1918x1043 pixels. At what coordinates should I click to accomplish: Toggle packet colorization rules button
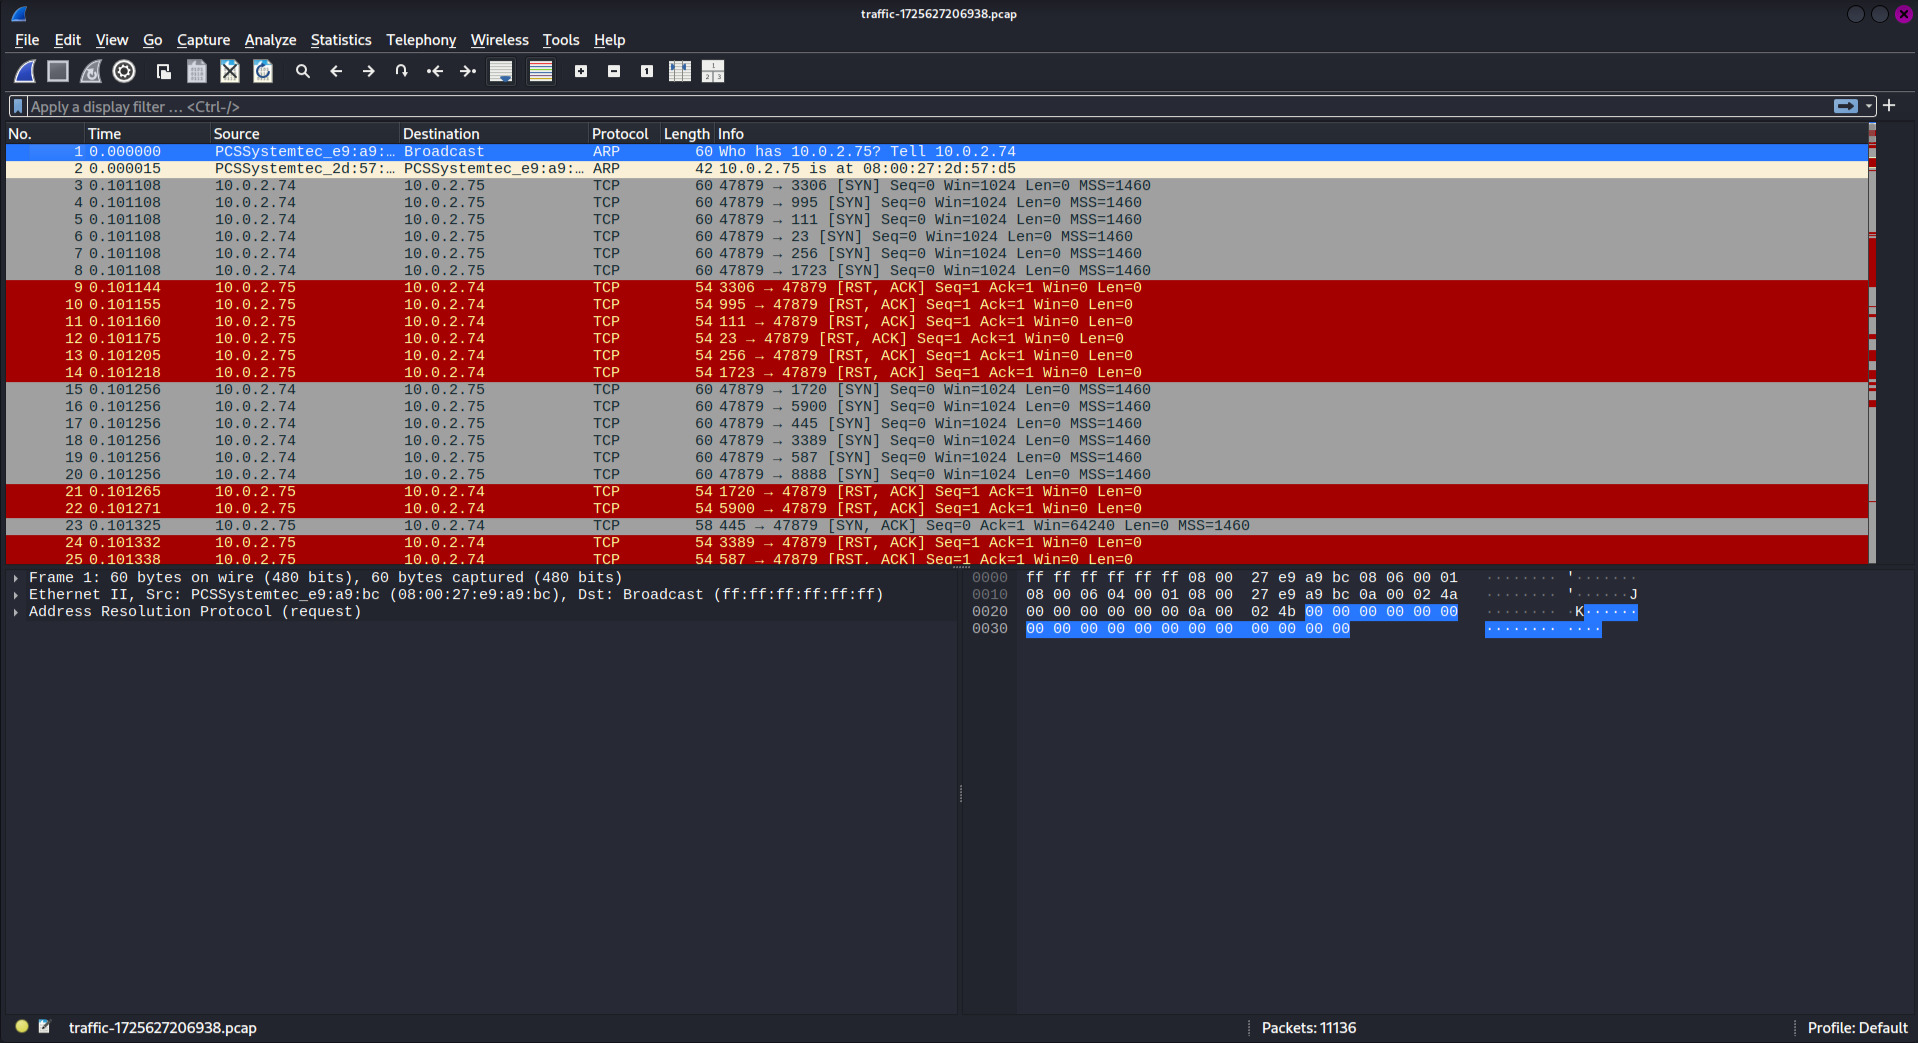point(541,71)
